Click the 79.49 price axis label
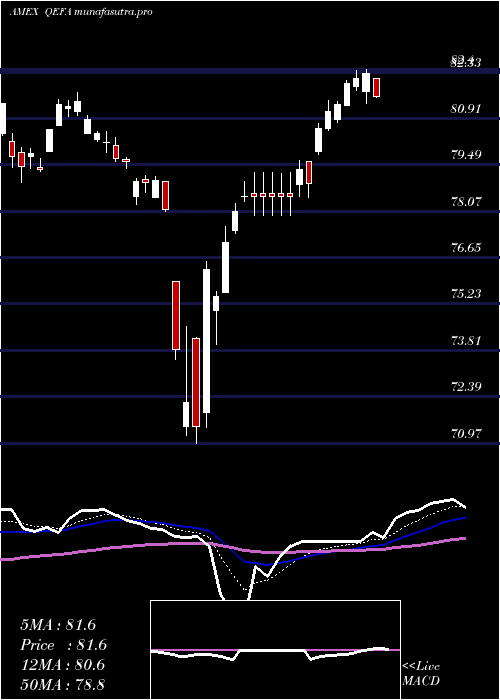Viewport: 500px width, 700px height. pos(466,155)
